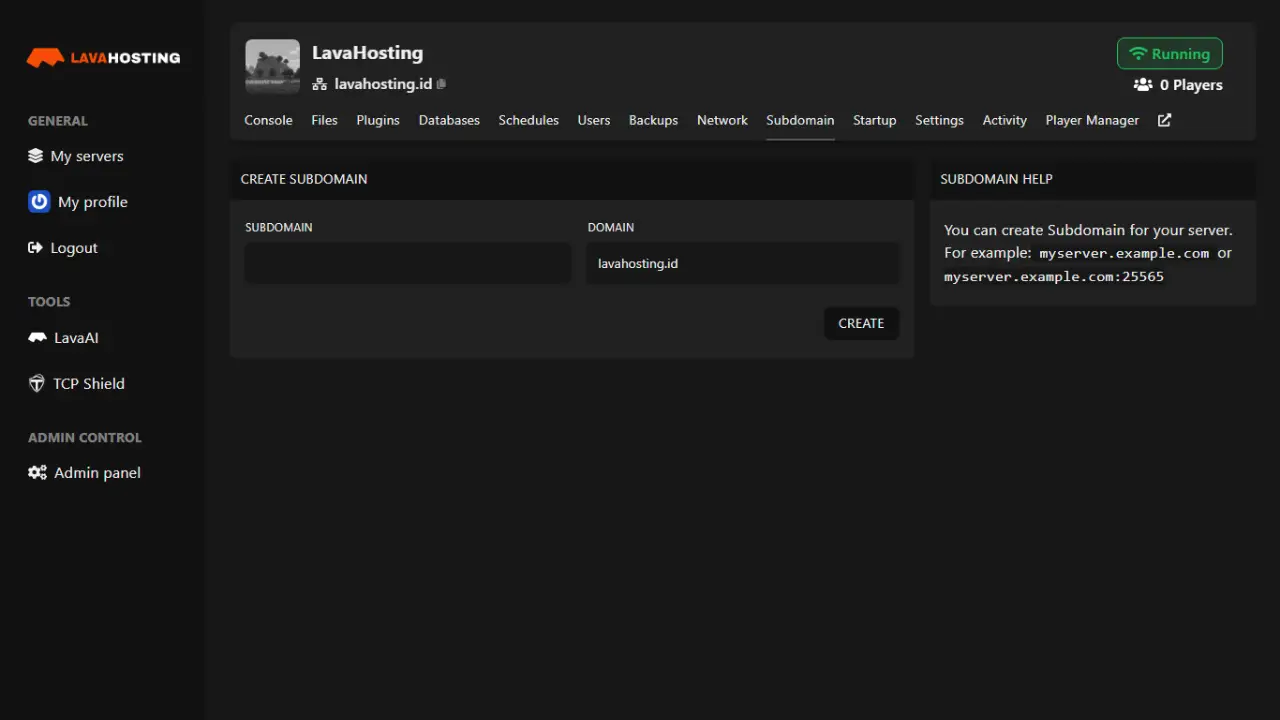Select the TCP Shield tool icon
Screen dimensions: 1280x720
[x=36, y=383]
